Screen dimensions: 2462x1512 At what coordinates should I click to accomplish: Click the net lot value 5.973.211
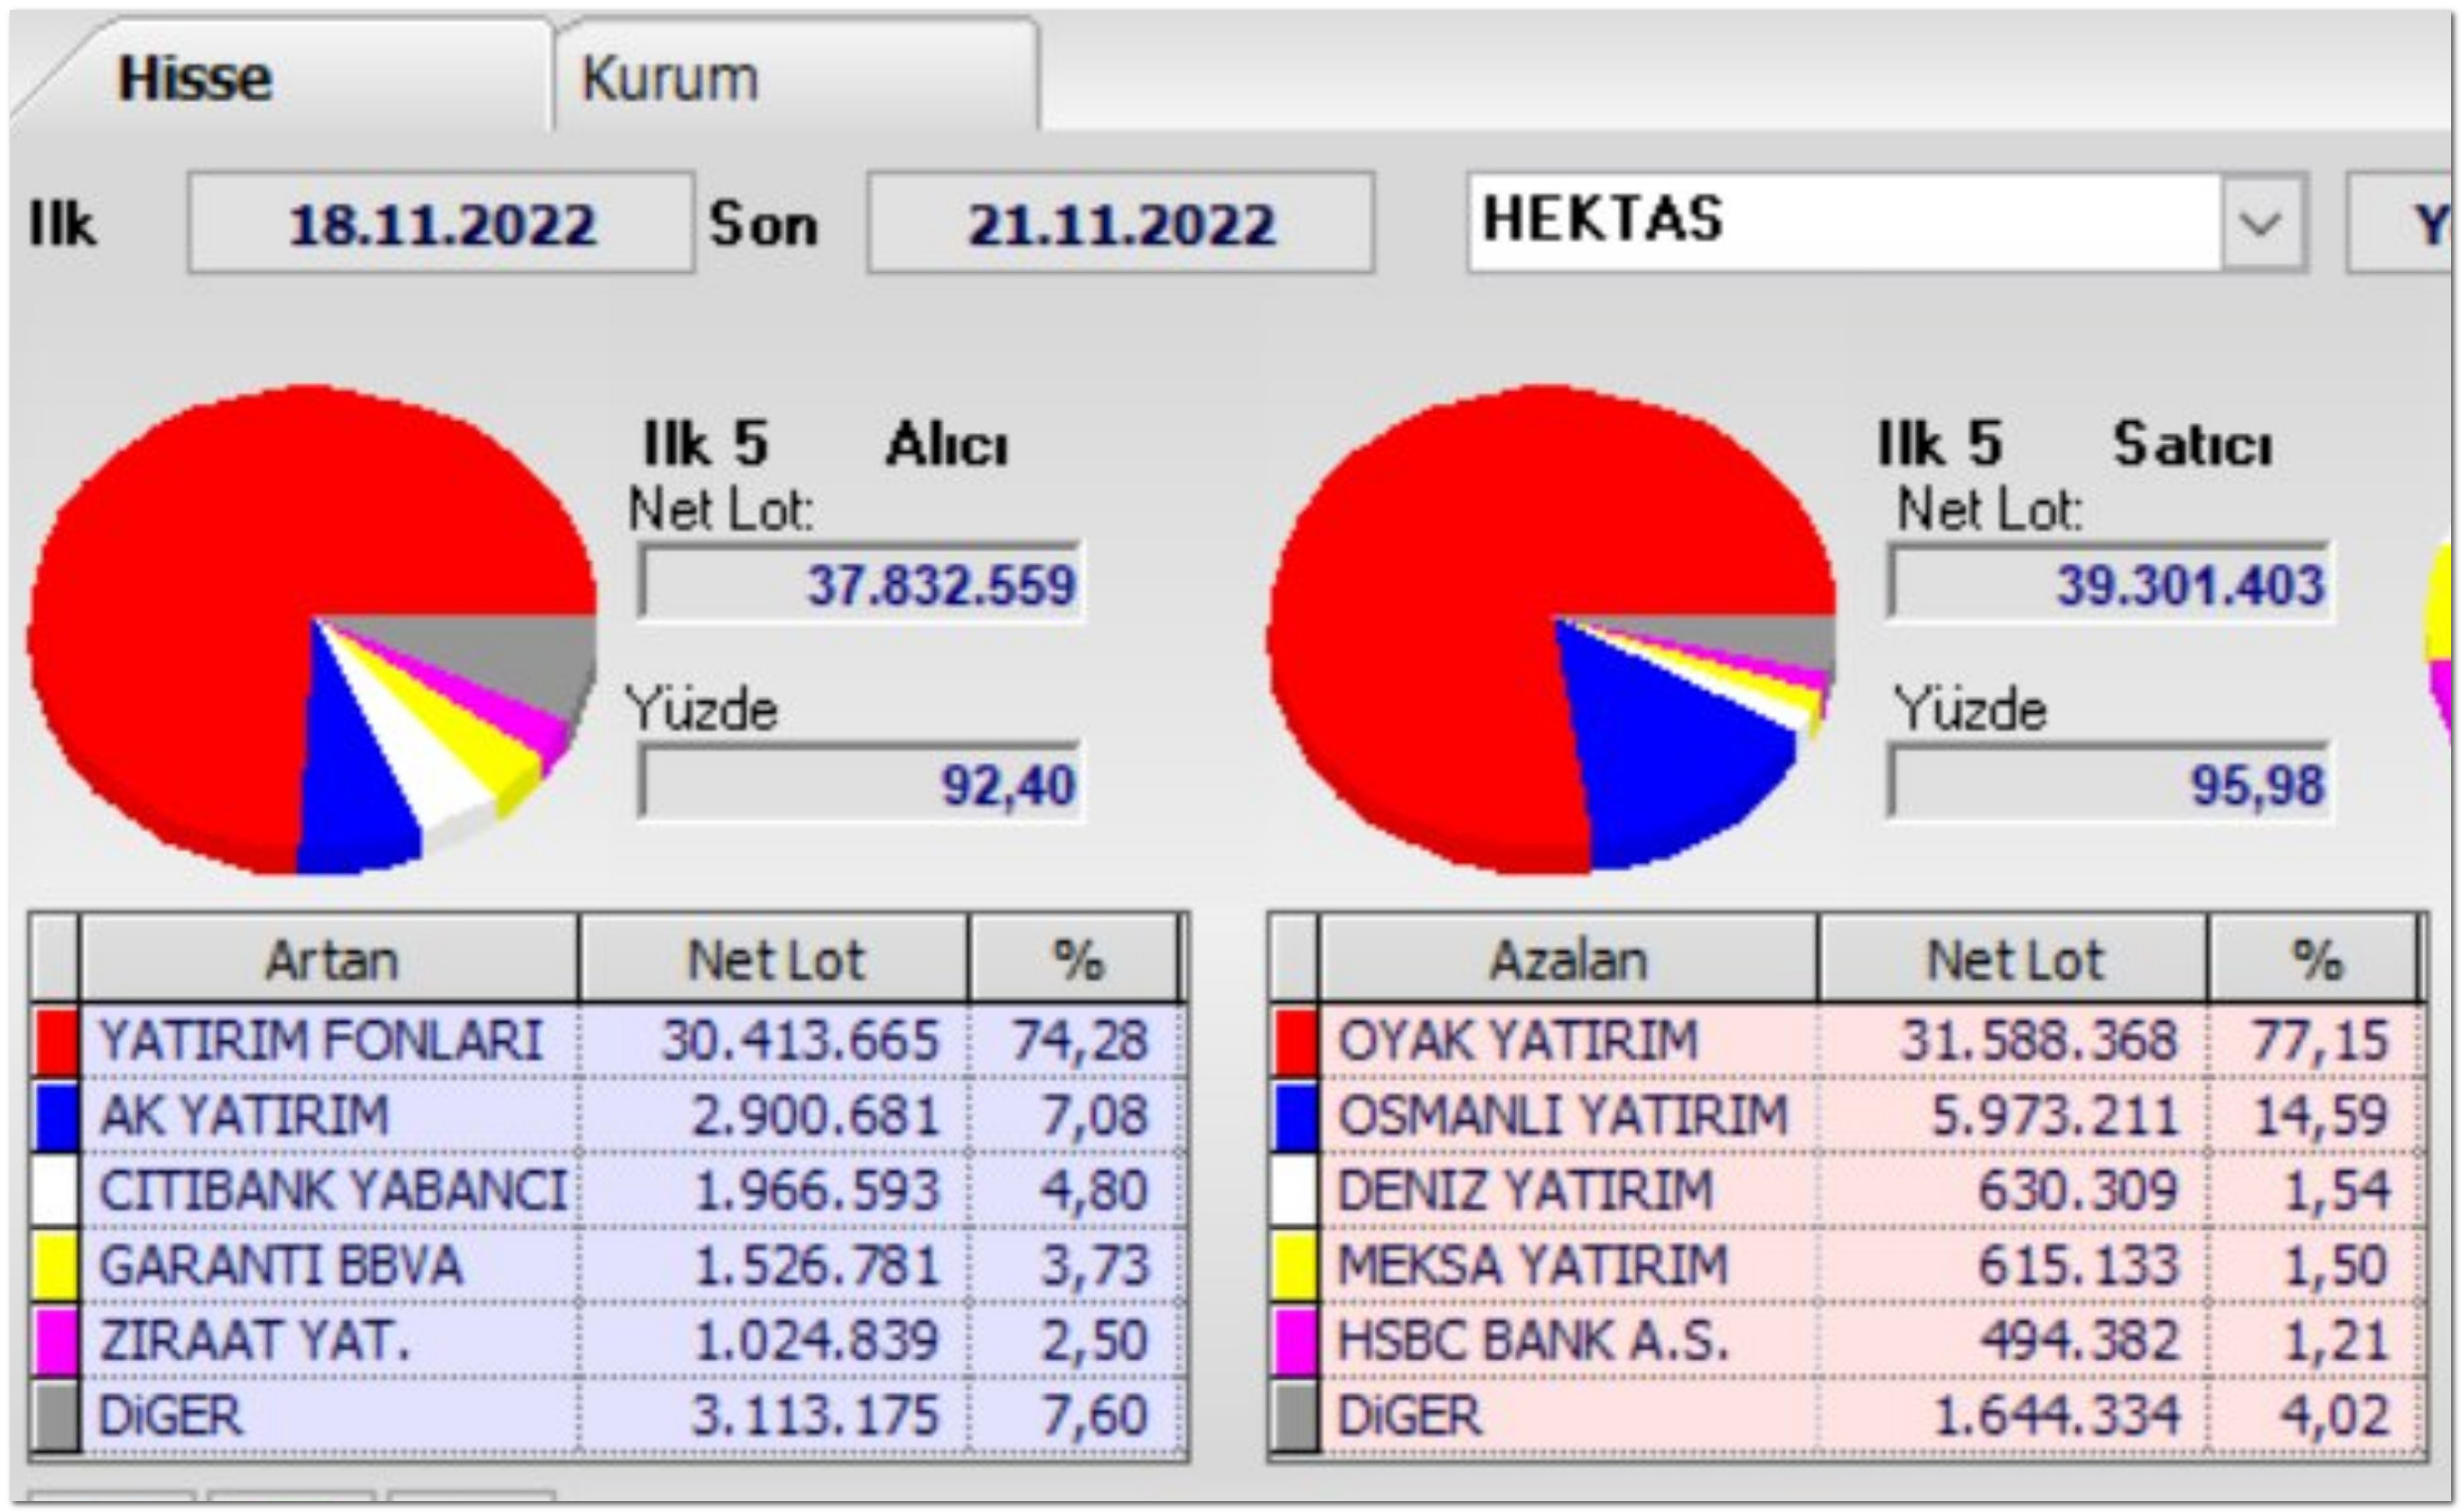point(2055,1116)
